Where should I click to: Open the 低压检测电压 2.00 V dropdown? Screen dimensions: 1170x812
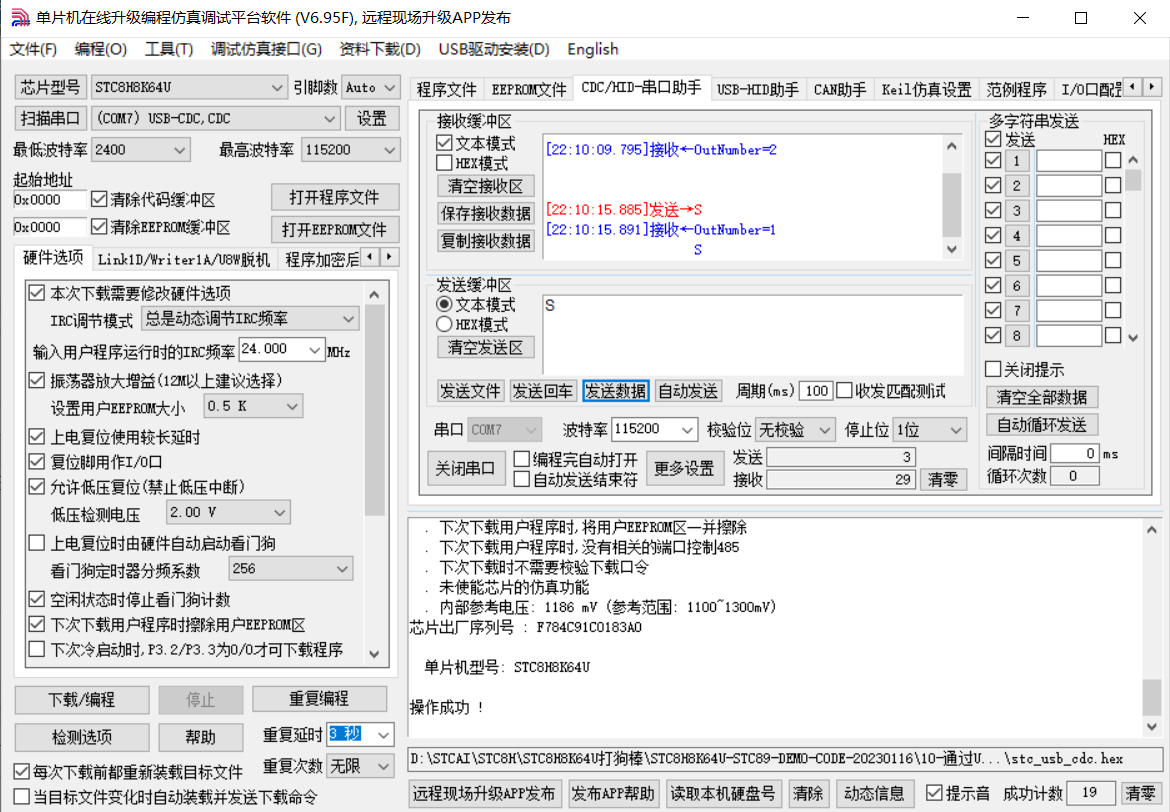coord(228,513)
